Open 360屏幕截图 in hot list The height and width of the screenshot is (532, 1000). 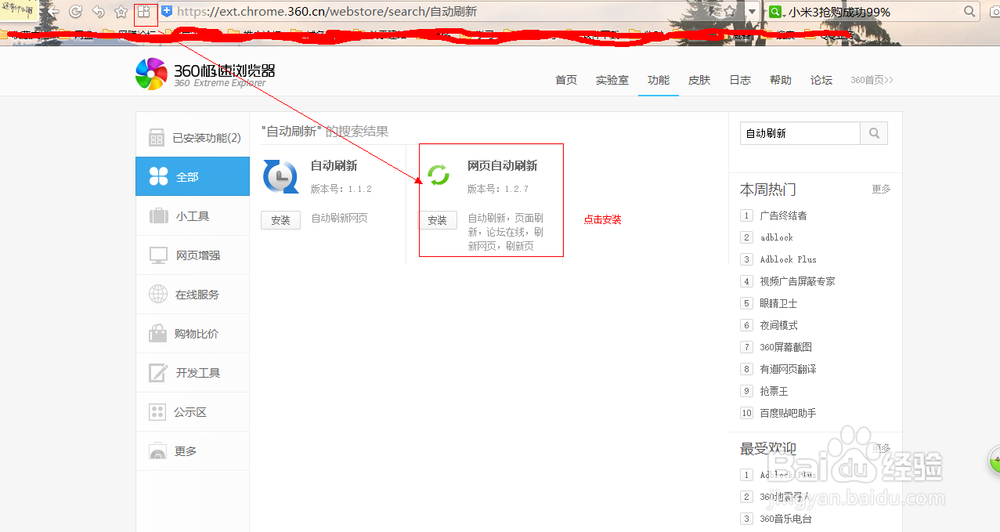(x=785, y=347)
